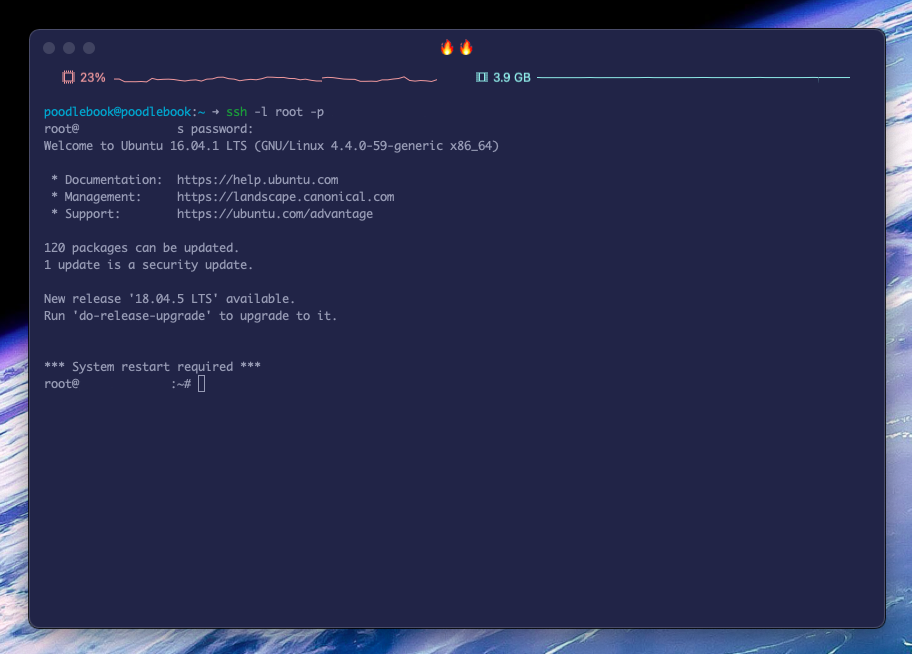Click '*** System restart required ***' line

152,367
